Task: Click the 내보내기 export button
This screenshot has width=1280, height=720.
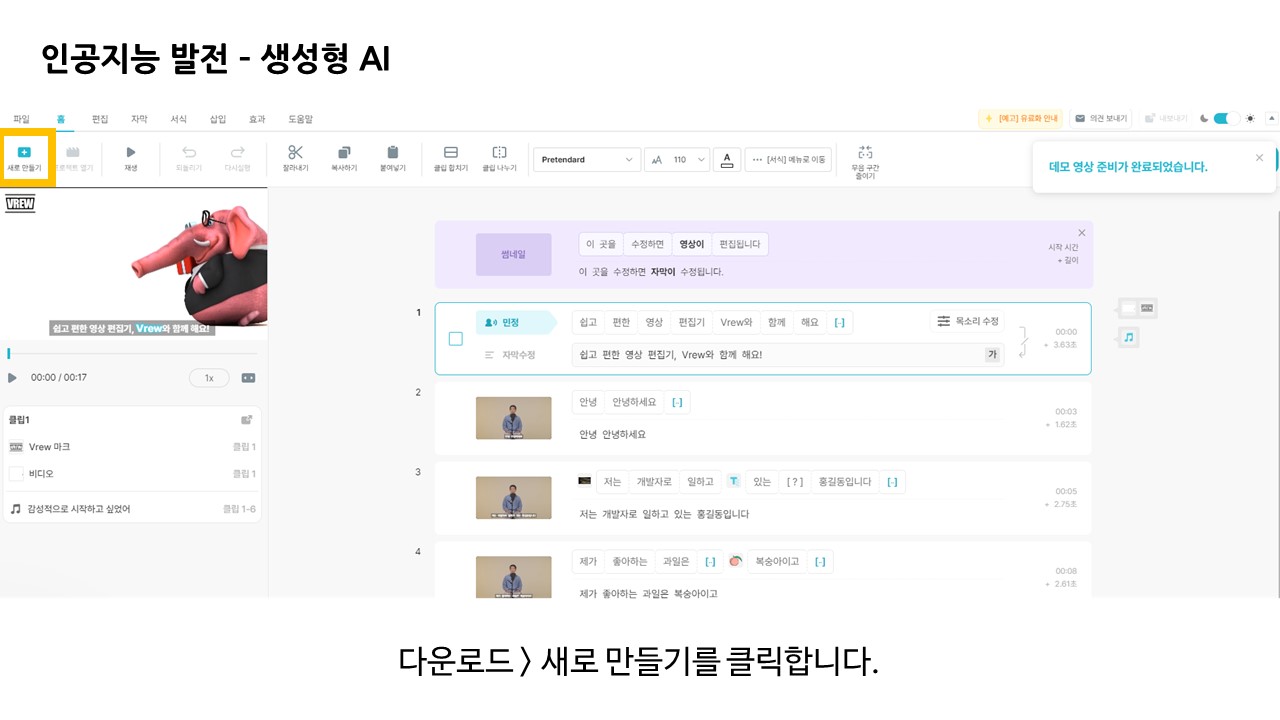Action: 1165,118
